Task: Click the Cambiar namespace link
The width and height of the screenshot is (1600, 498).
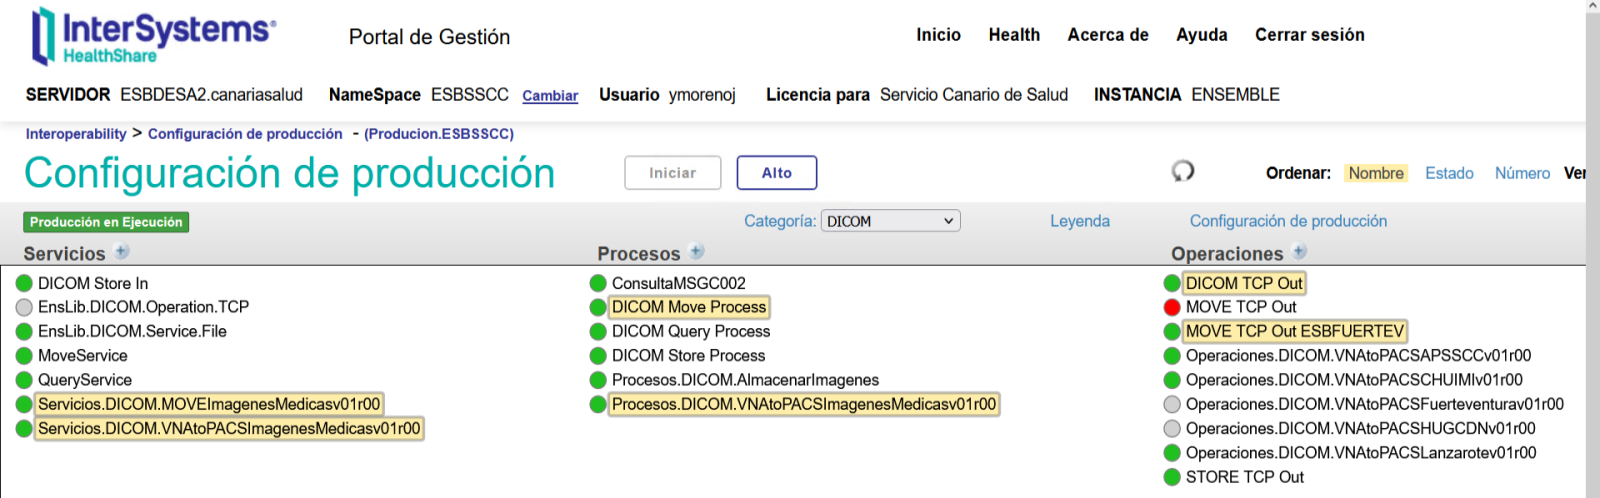Action: (550, 96)
